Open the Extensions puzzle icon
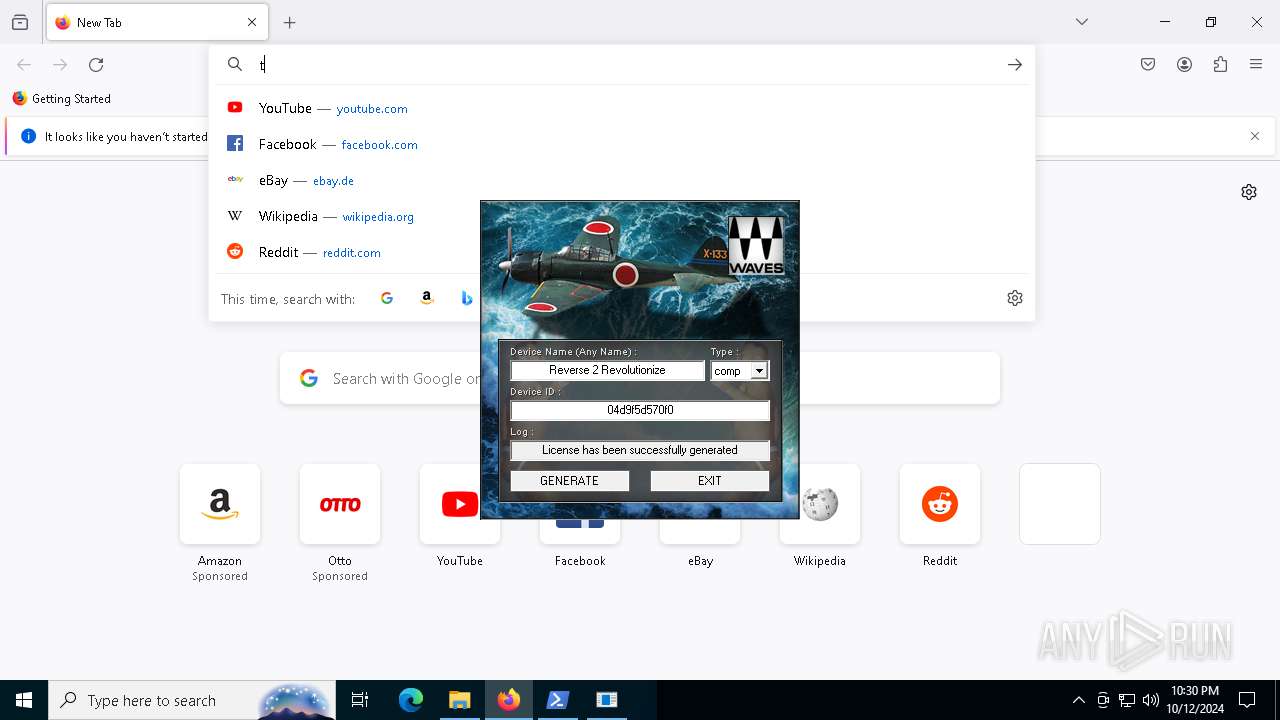The height and width of the screenshot is (720, 1280). coord(1220,65)
